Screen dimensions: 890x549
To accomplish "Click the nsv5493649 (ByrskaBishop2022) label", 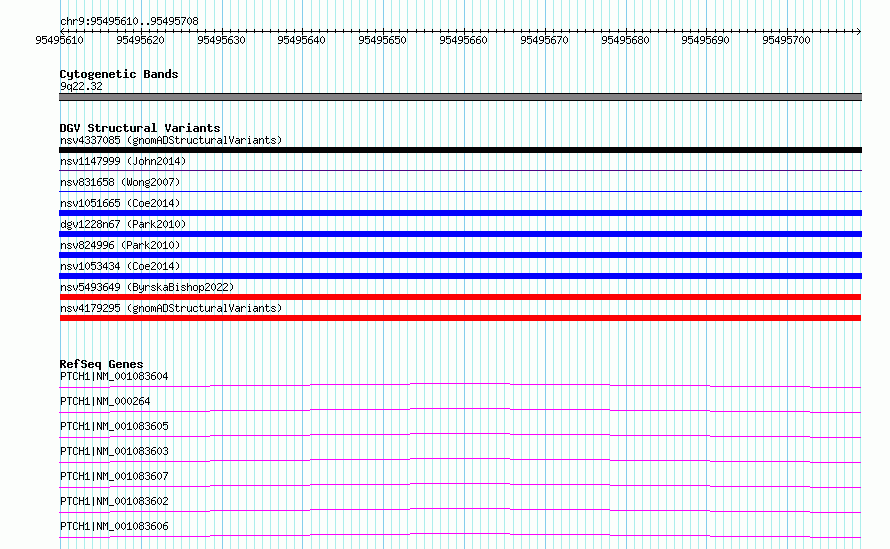I will (x=147, y=287).
